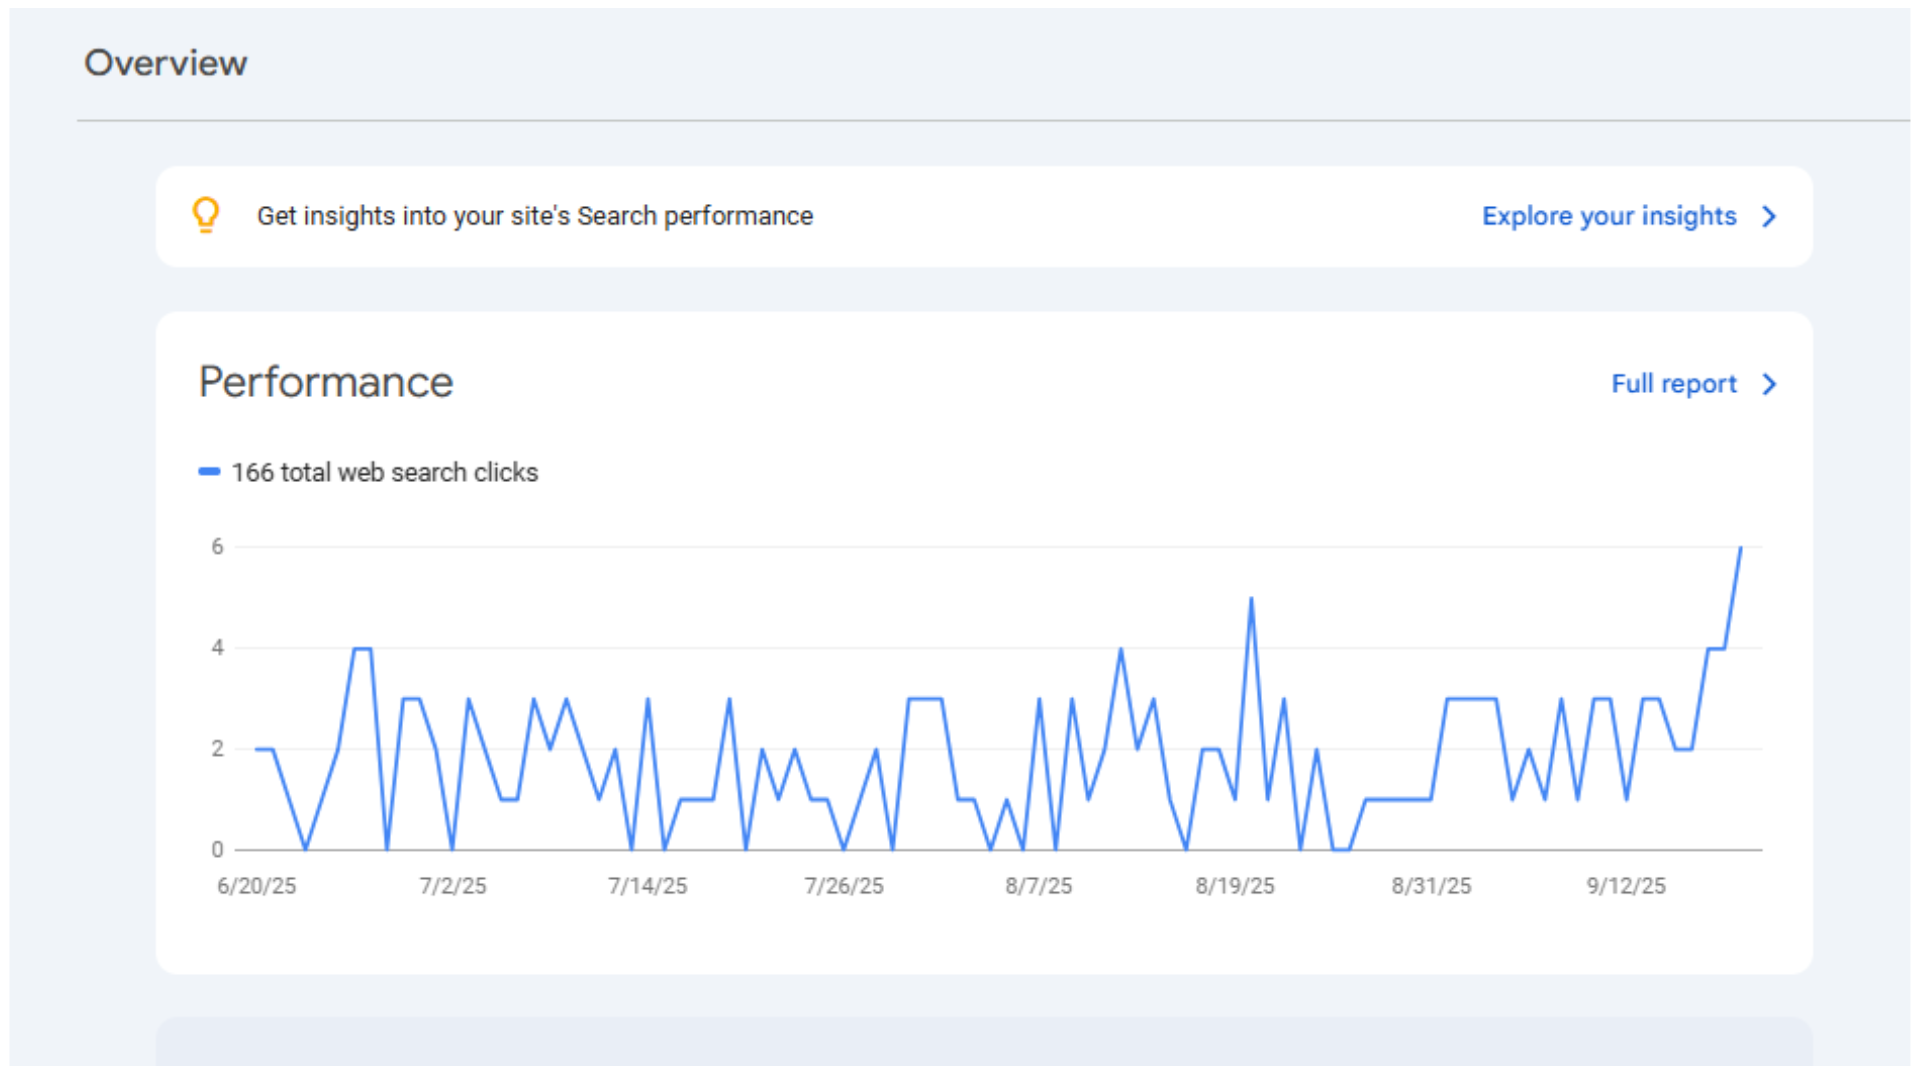
Task: Open the Explore your insights link
Action: coord(1608,216)
